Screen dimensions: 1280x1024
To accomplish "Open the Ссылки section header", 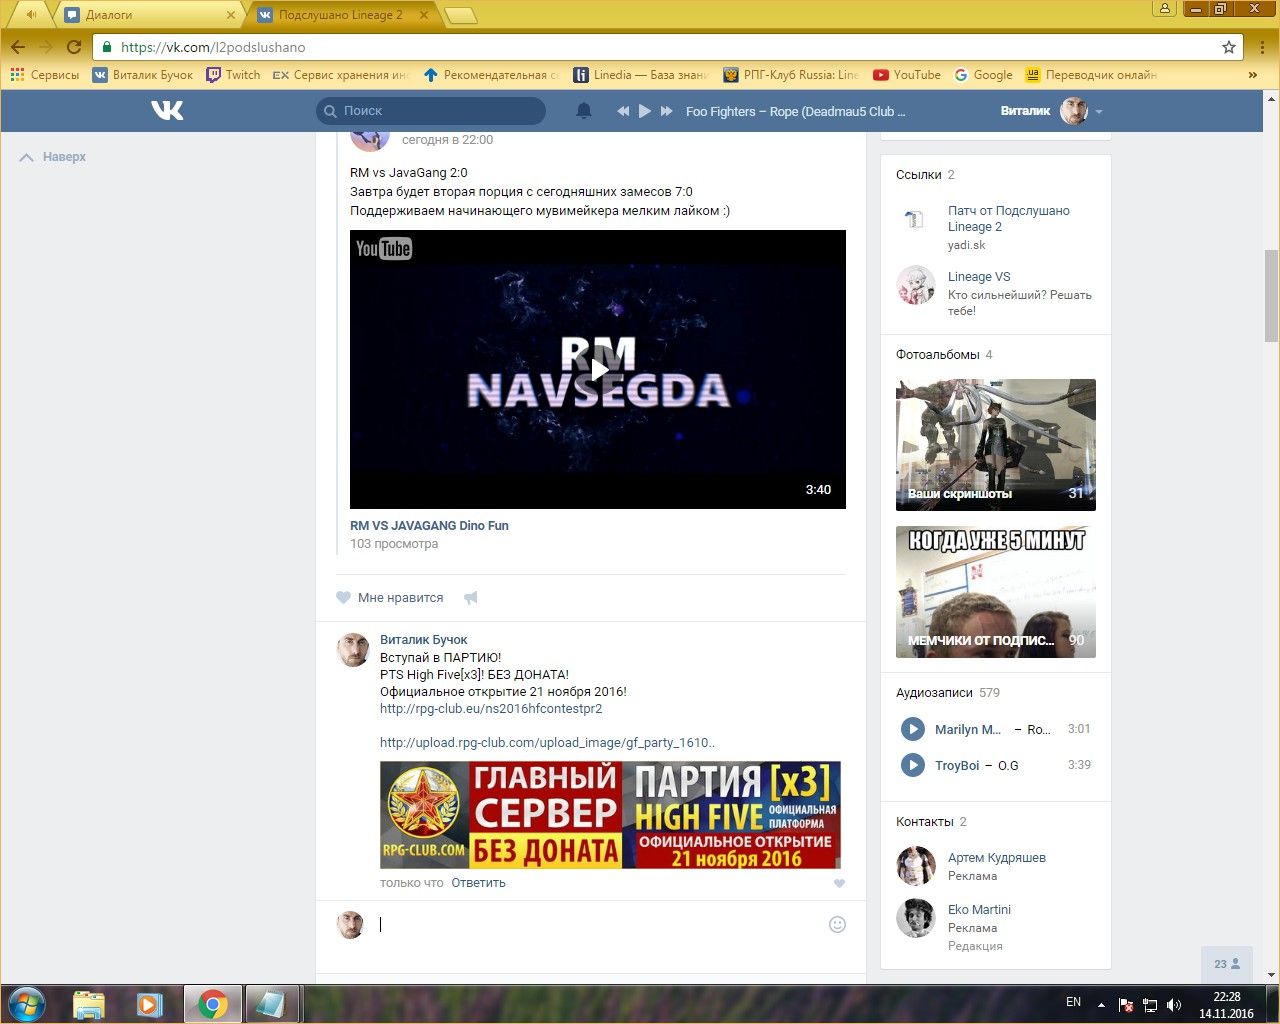I will pos(925,174).
